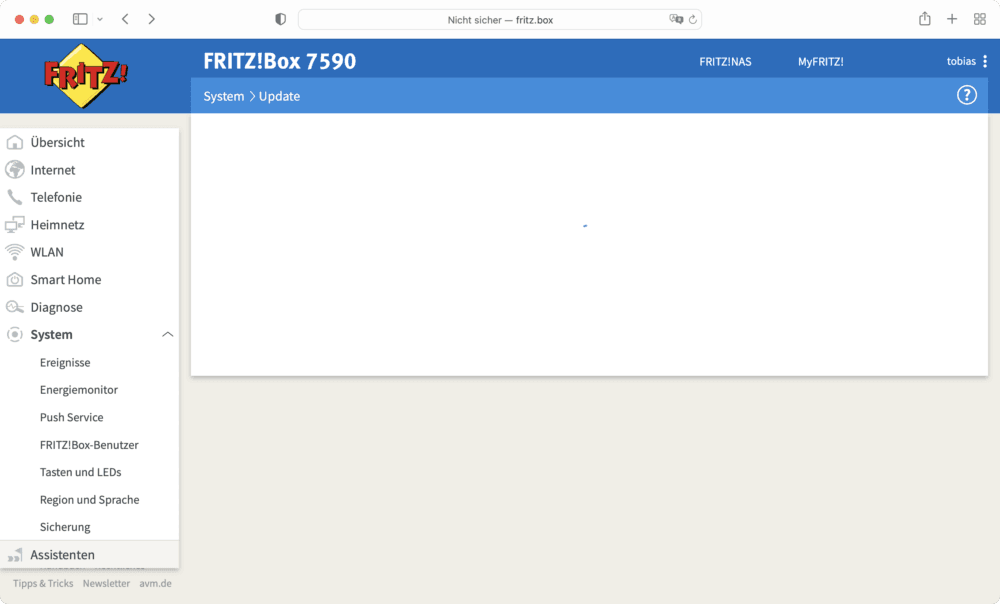The height and width of the screenshot is (604, 1000).
Task: Click the Newsletter link
Action: pyautogui.click(x=106, y=583)
